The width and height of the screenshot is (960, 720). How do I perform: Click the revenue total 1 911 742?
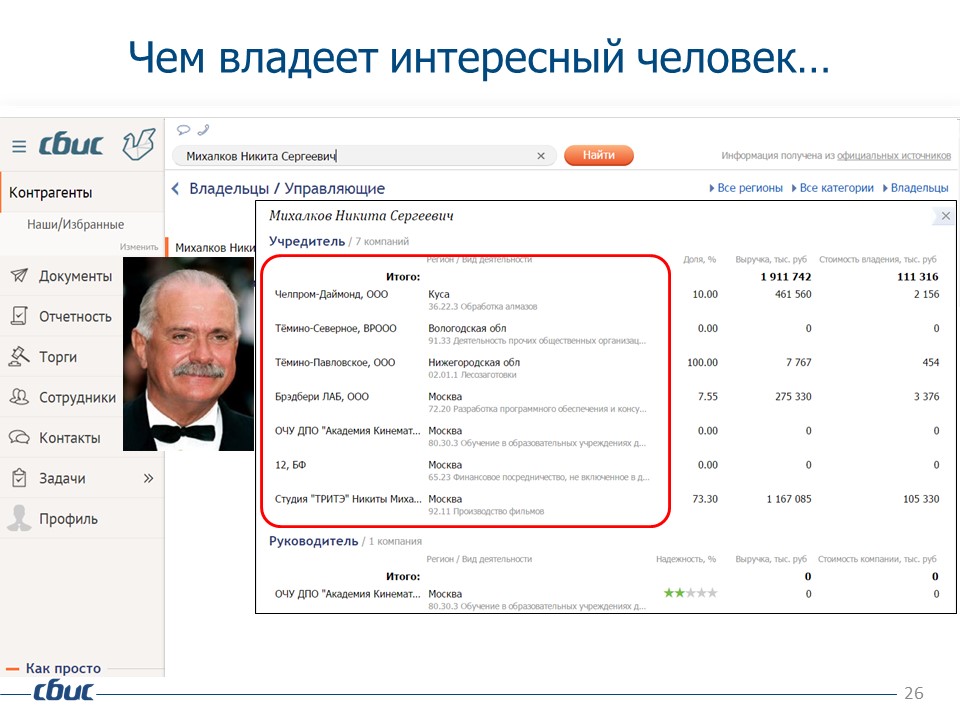(786, 277)
